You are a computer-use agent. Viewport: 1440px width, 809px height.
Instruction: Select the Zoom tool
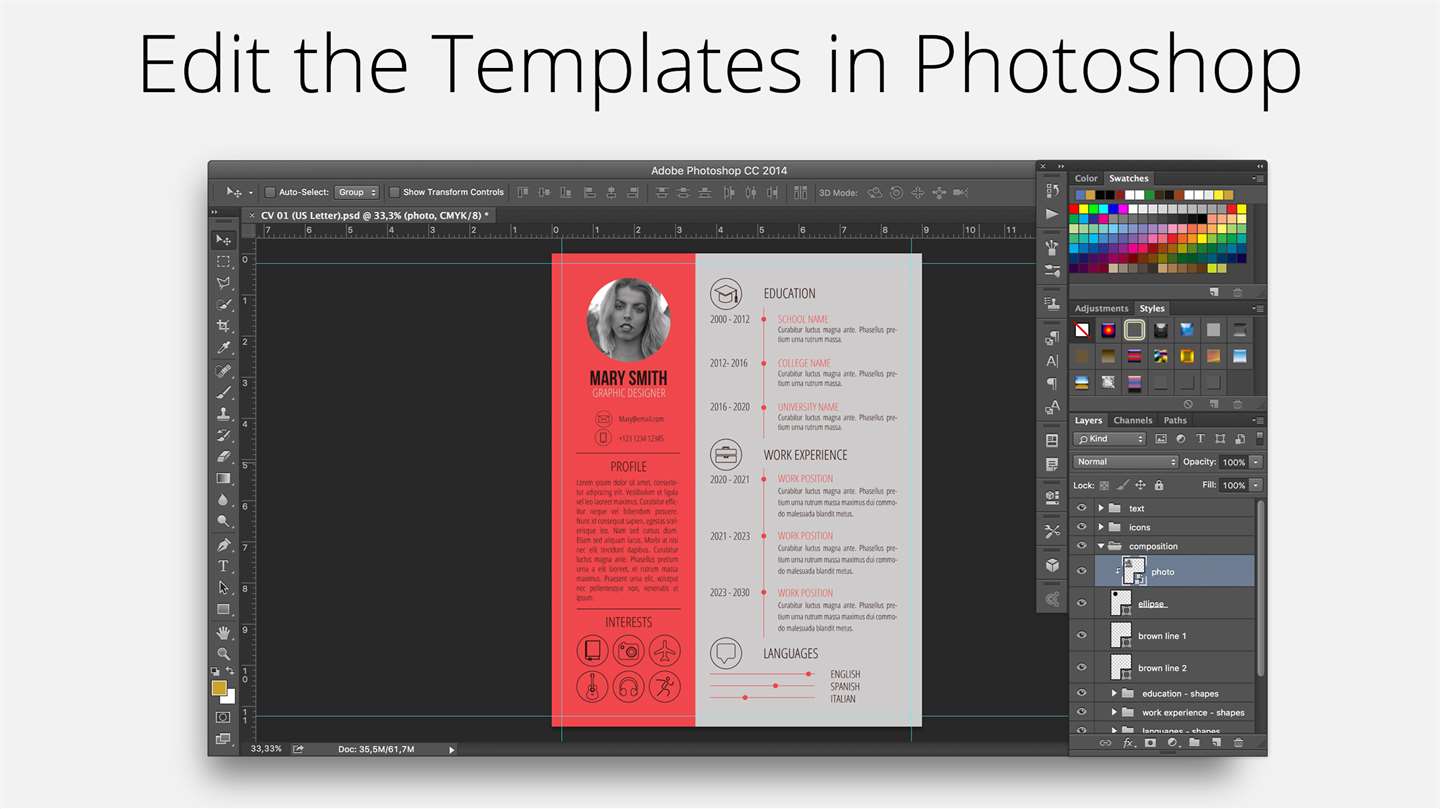pyautogui.click(x=223, y=654)
